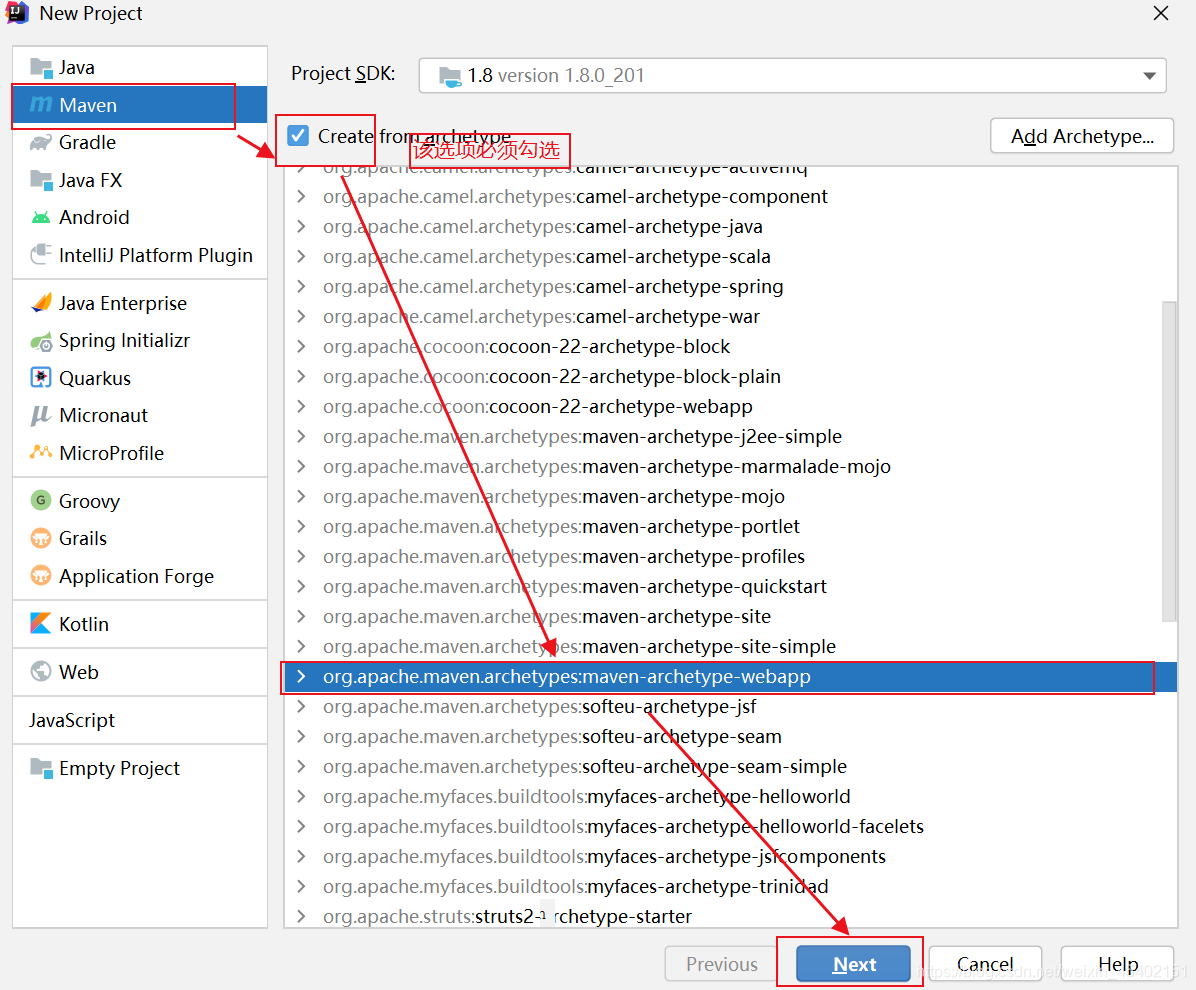Click the Java FX folder icon

click(x=40, y=180)
